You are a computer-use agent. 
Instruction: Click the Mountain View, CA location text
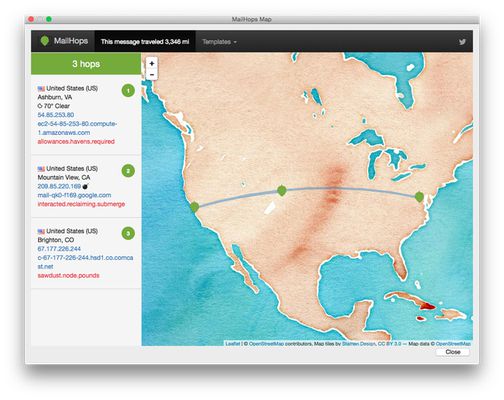pyautogui.click(x=64, y=177)
